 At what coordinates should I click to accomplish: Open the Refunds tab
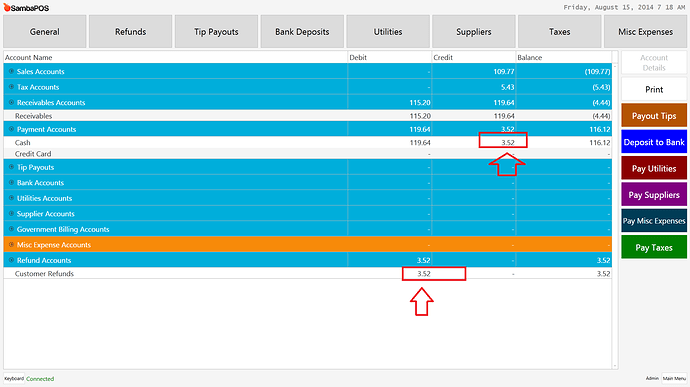coord(130,32)
